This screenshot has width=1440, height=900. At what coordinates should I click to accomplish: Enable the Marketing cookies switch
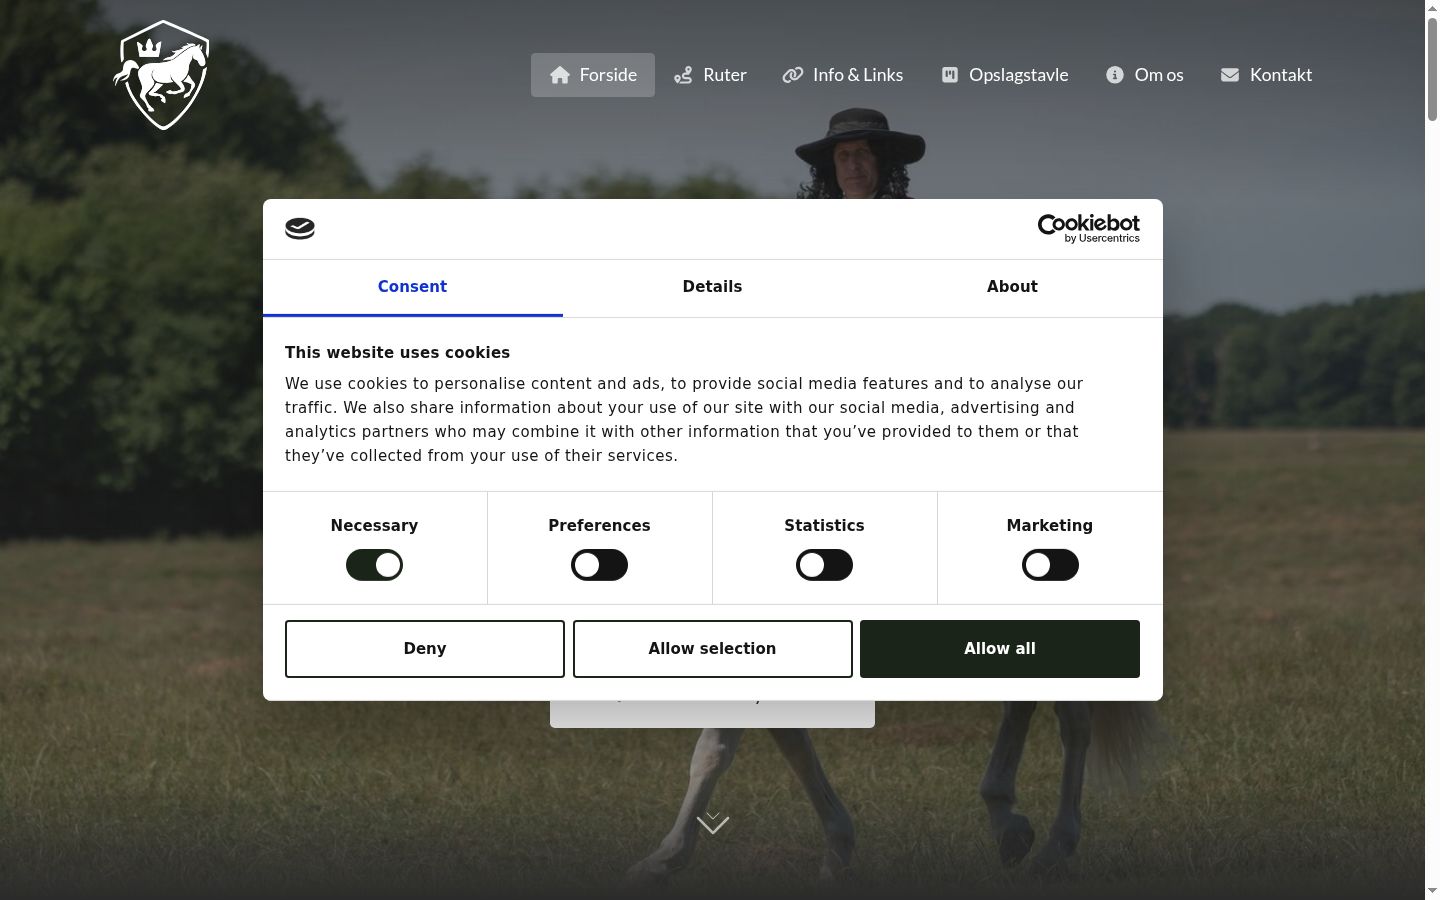tap(1050, 565)
